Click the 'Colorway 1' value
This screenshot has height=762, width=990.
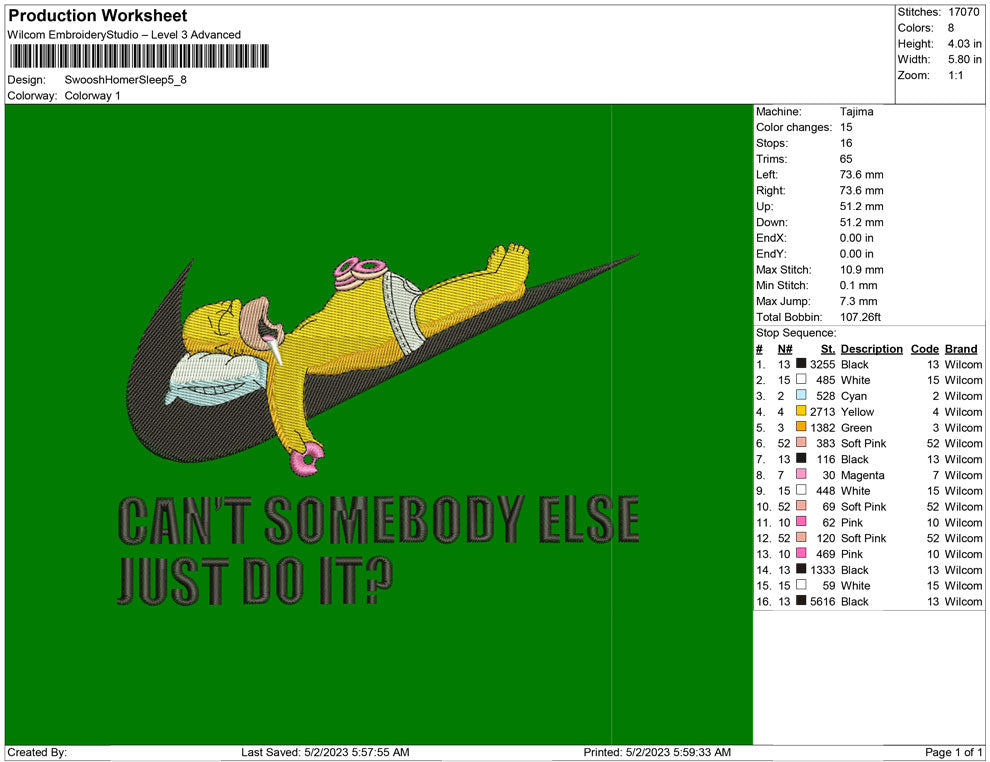(x=92, y=96)
